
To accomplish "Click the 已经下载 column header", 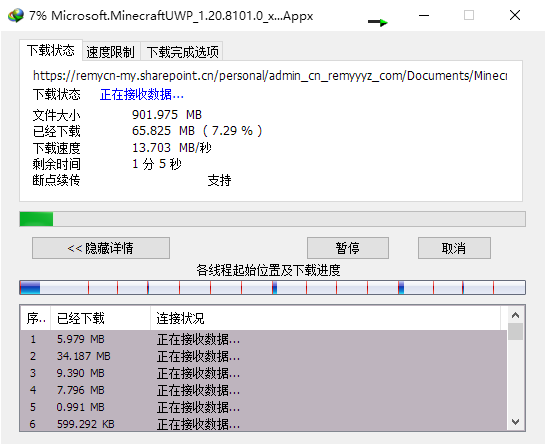I will click(x=101, y=318).
